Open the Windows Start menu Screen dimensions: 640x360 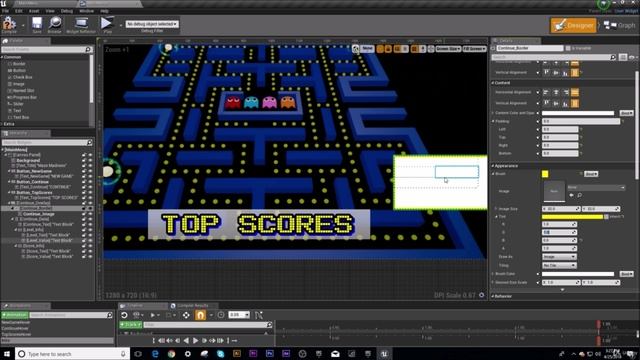pyautogui.click(x=7, y=354)
